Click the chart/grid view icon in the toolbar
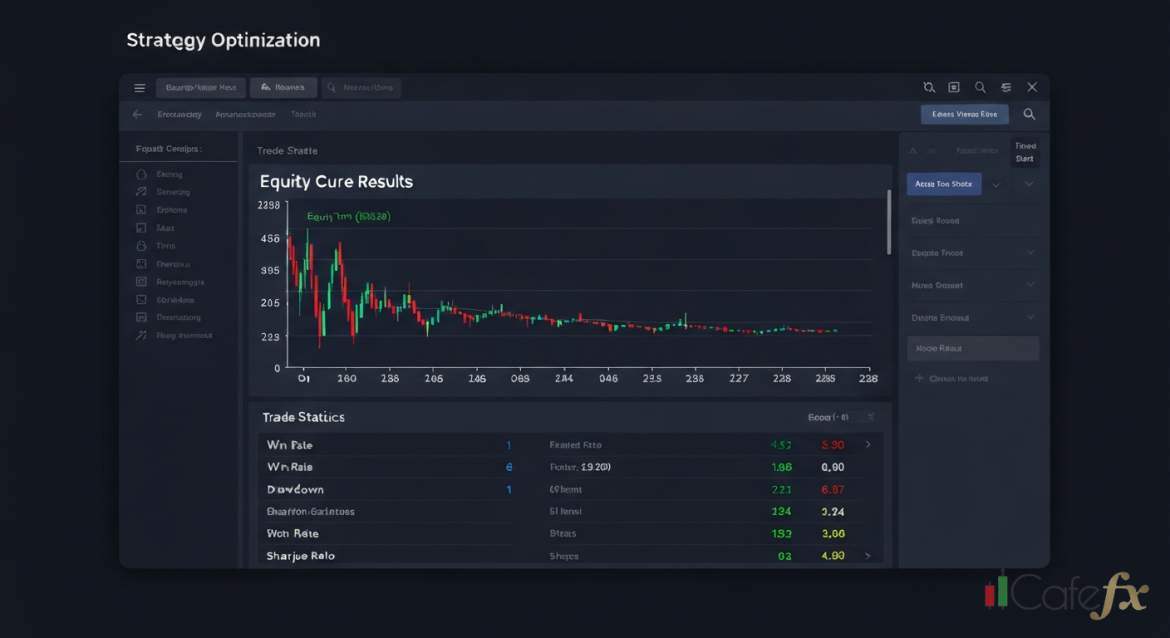This screenshot has width=1170, height=638. tap(954, 87)
